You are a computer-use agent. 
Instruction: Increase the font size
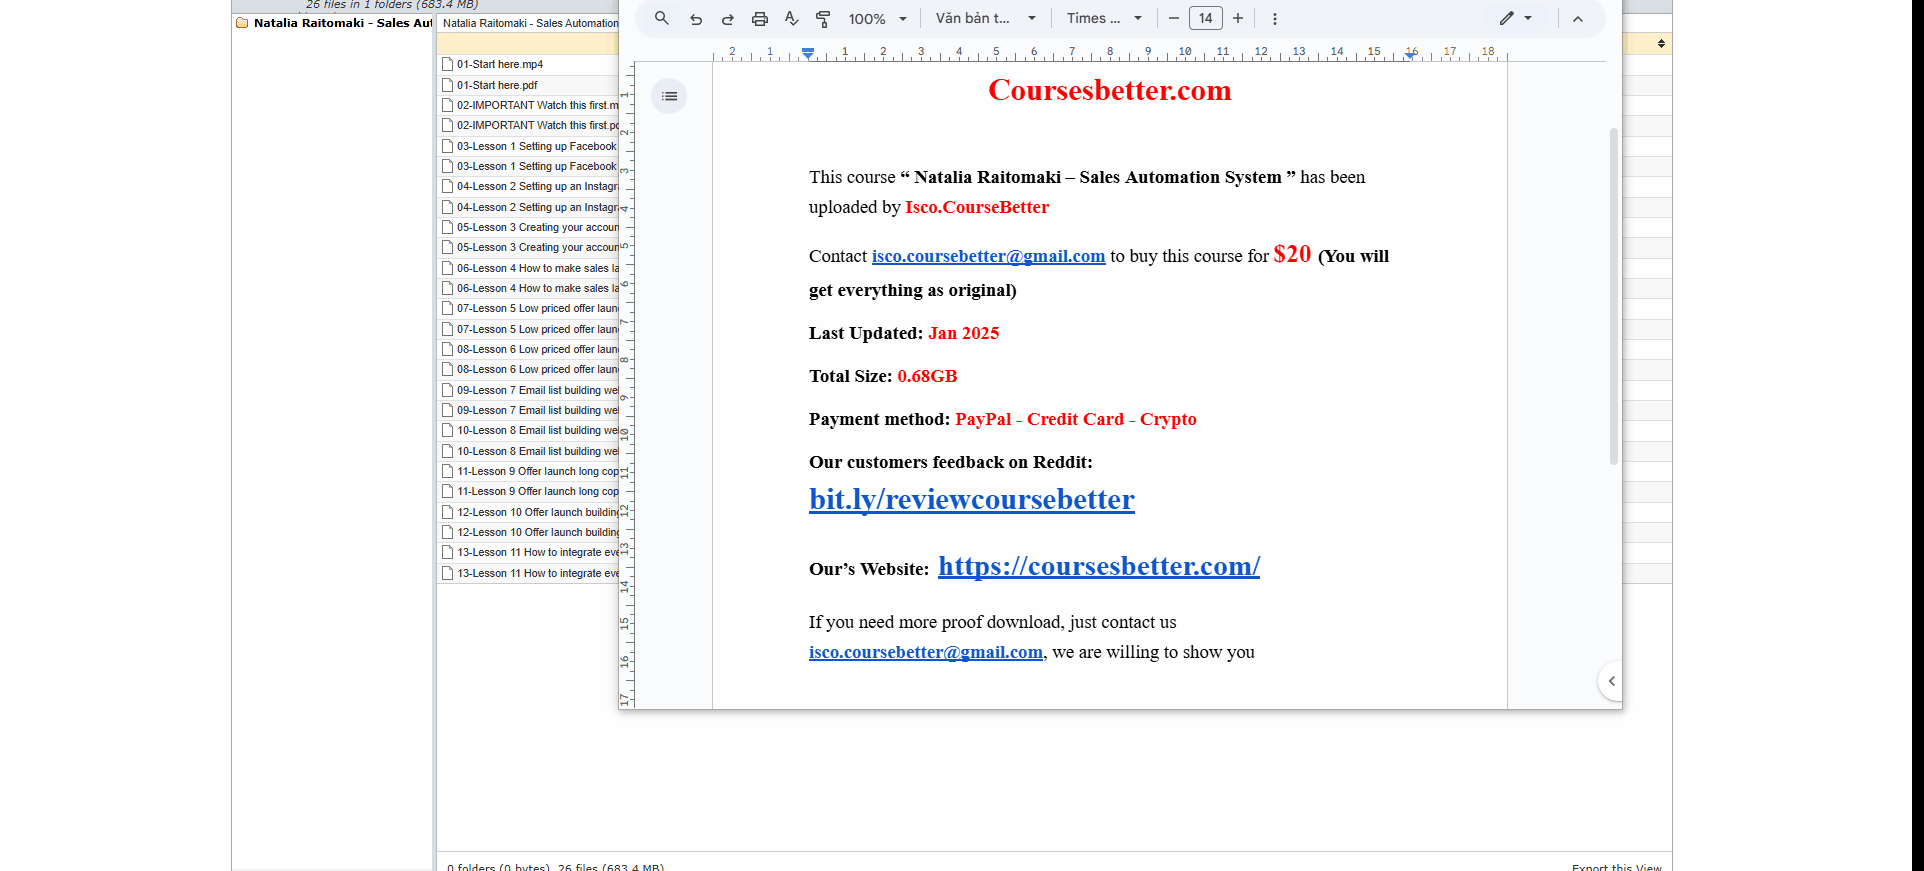(x=1238, y=18)
